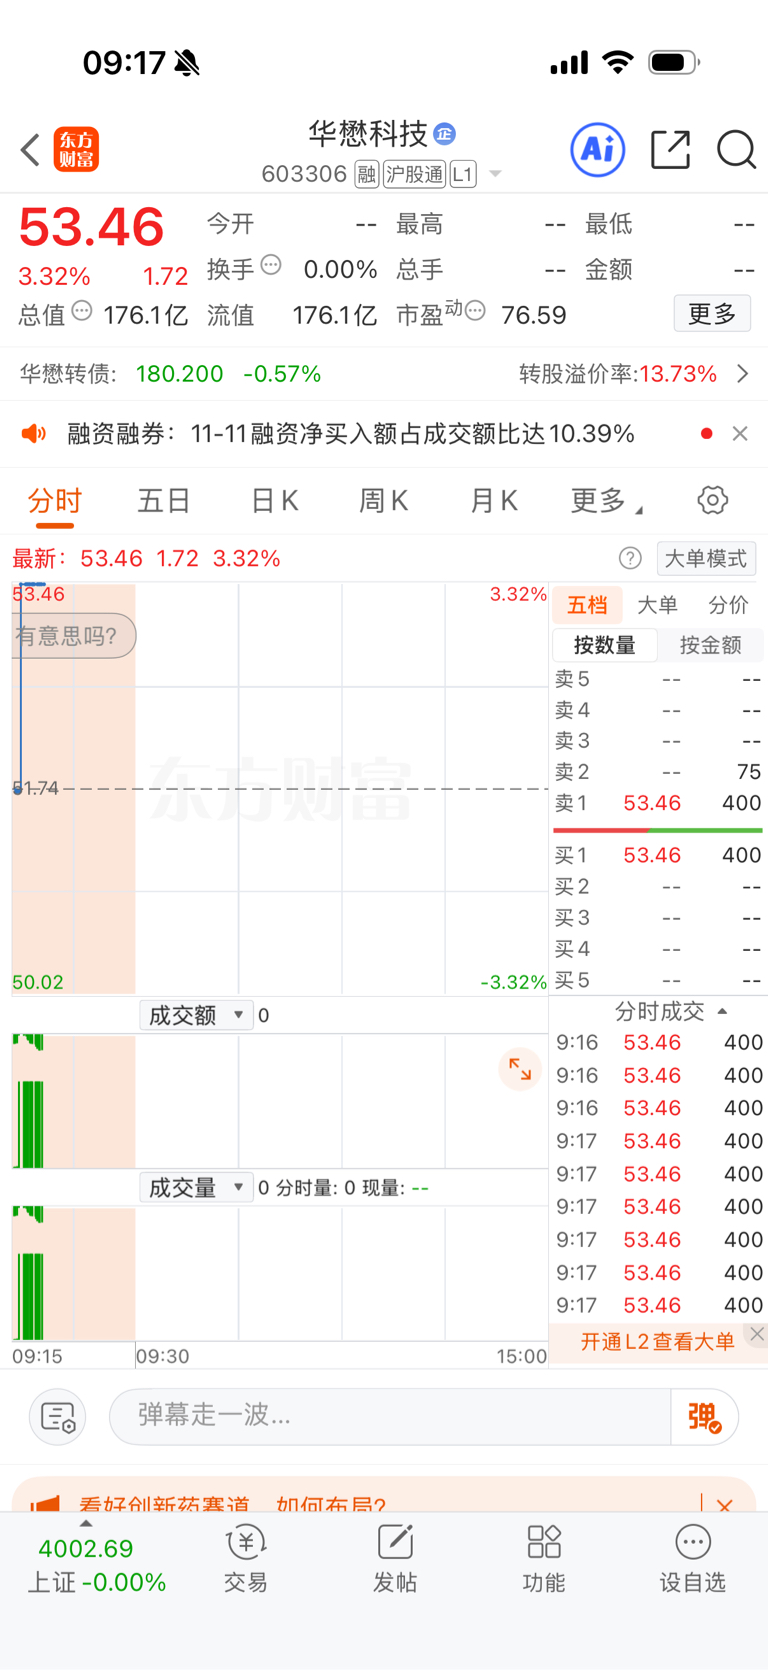Collapse the 分时成交 list header

tap(671, 1011)
